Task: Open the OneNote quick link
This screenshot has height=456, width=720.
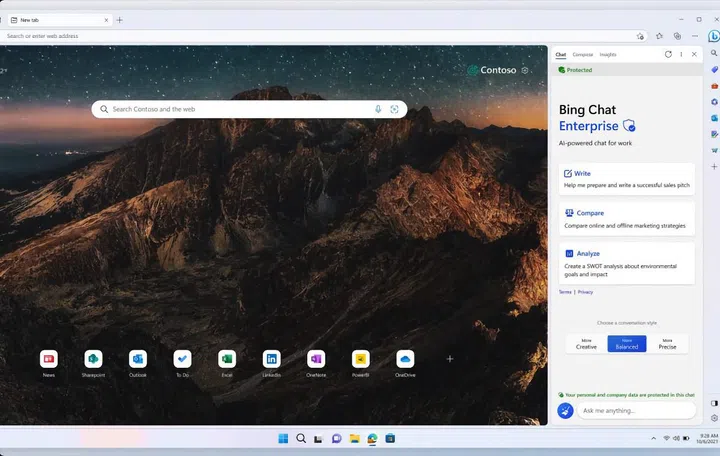Action: [316, 358]
